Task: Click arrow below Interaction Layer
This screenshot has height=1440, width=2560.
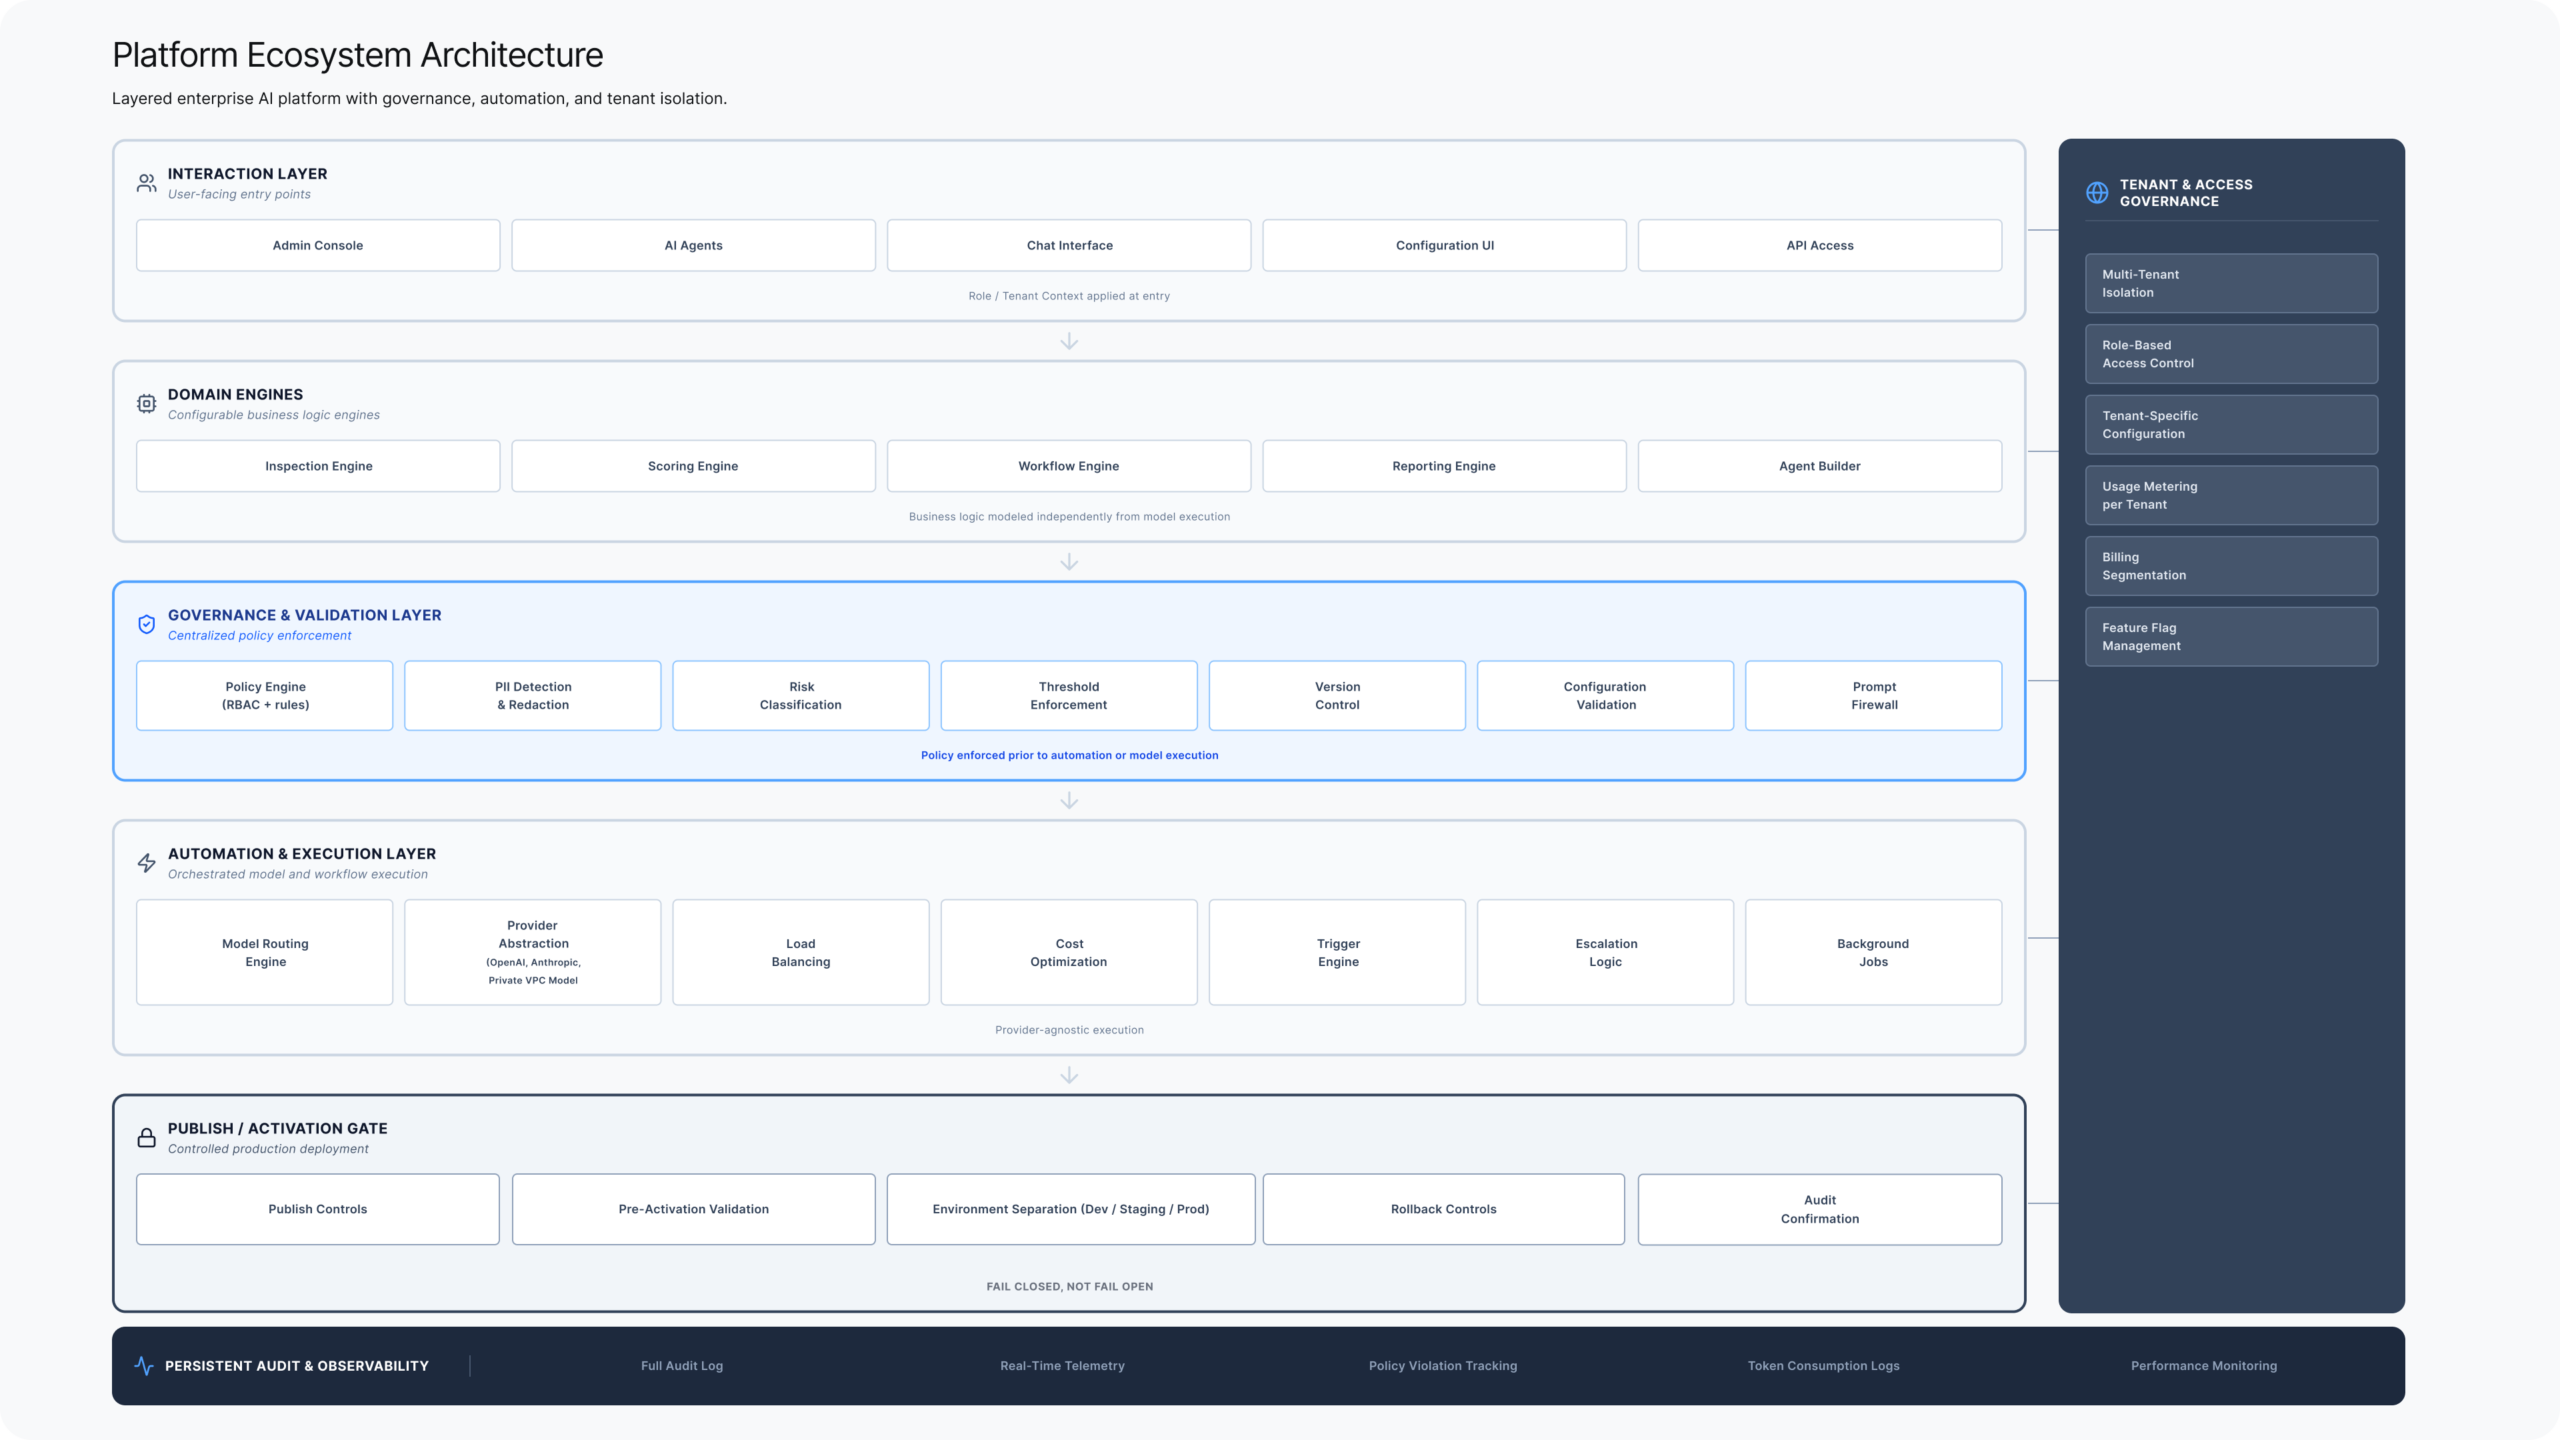Action: point(1069,342)
